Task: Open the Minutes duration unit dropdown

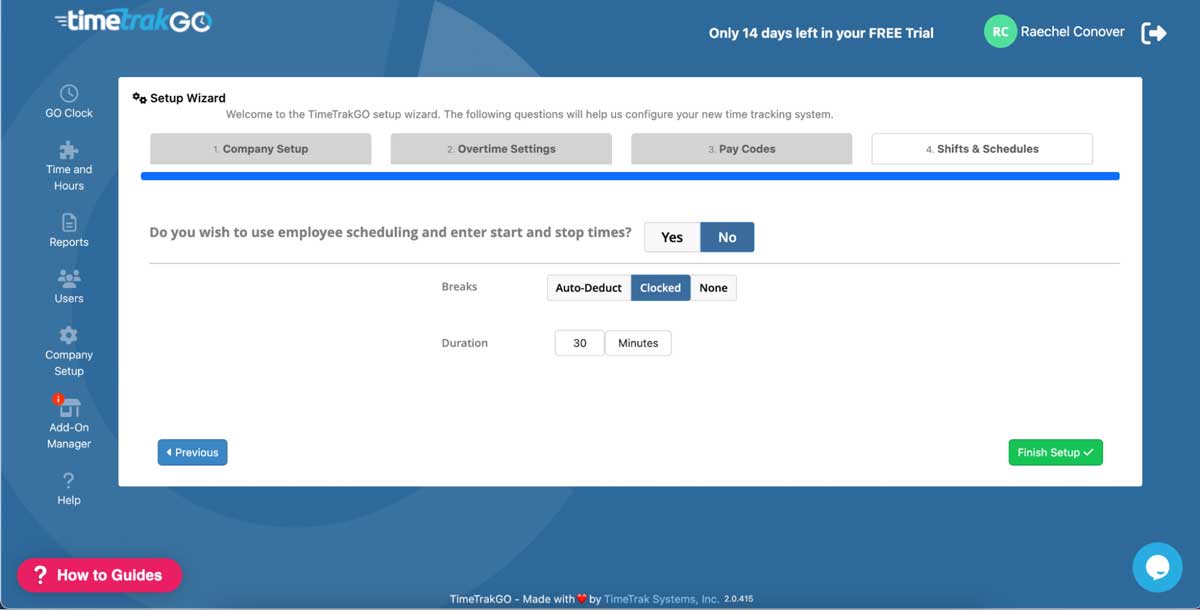Action: coord(638,343)
